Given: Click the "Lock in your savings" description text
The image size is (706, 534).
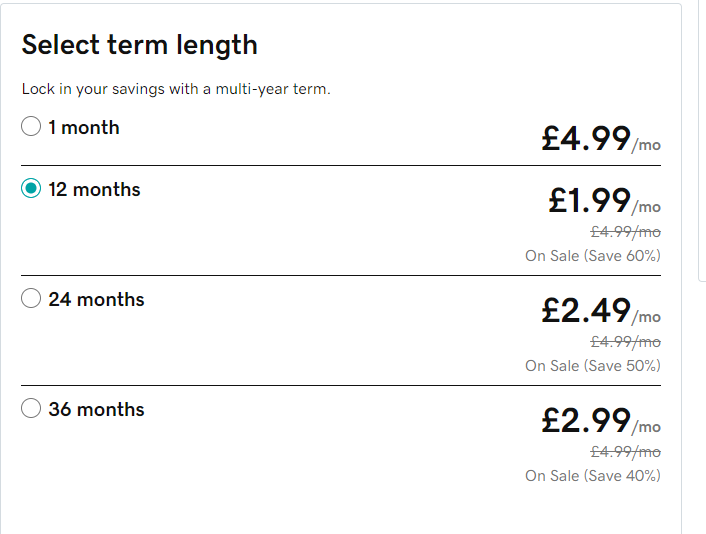Looking at the screenshot, I should (x=176, y=89).
